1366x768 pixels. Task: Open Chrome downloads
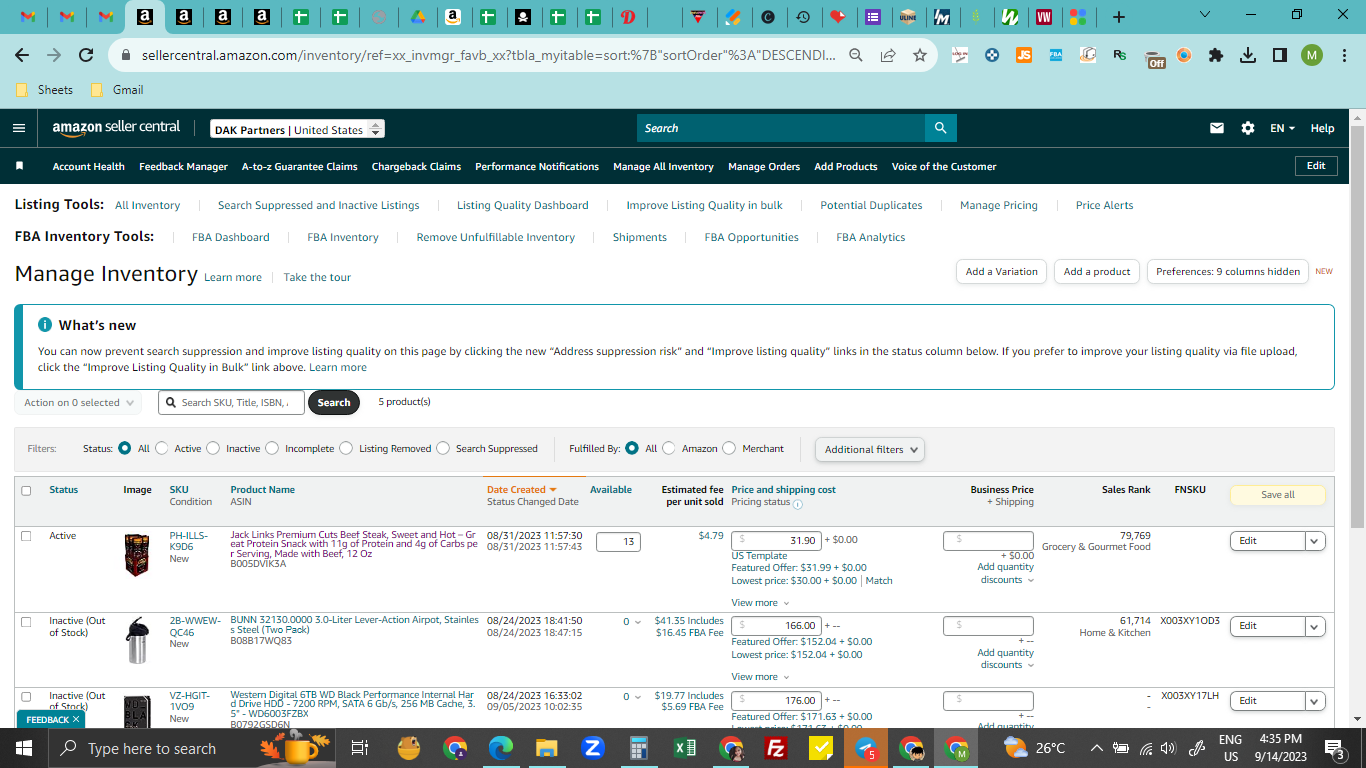1248,55
